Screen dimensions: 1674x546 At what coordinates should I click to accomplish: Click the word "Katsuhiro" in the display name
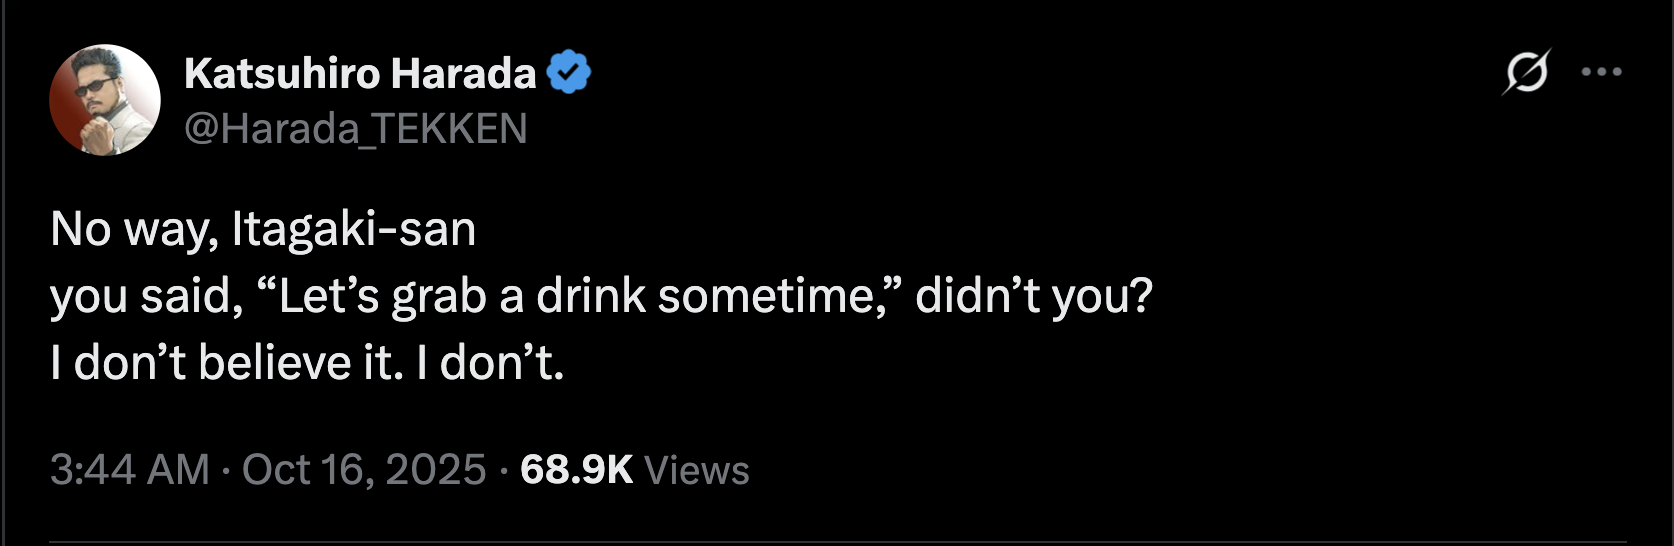[282, 74]
